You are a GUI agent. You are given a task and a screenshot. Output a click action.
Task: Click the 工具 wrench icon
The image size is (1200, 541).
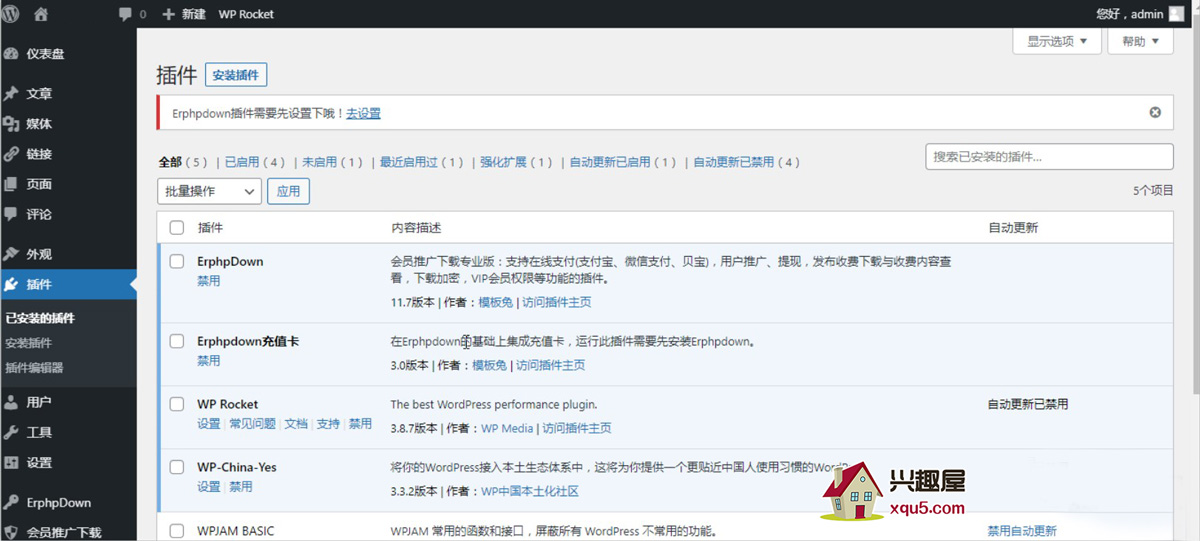11,432
